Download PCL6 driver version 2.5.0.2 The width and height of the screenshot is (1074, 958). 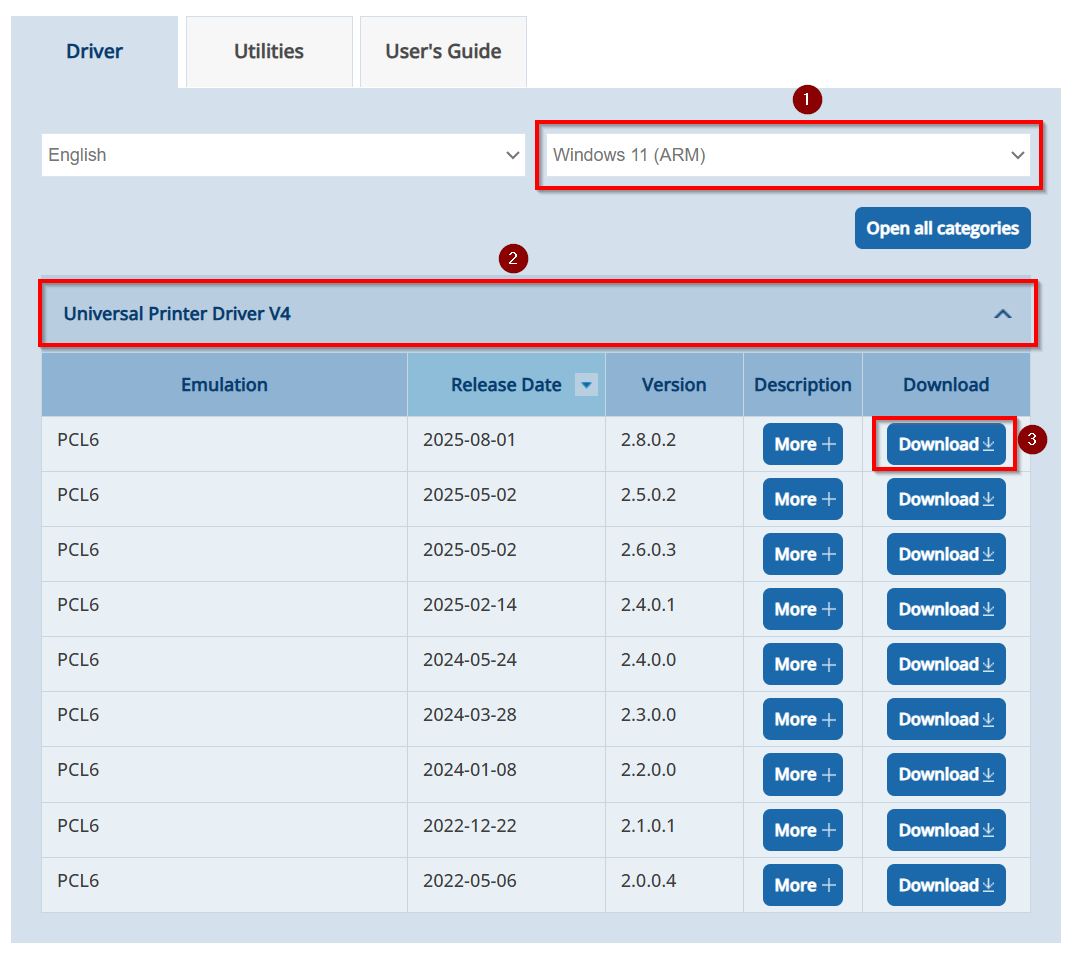tap(946, 499)
